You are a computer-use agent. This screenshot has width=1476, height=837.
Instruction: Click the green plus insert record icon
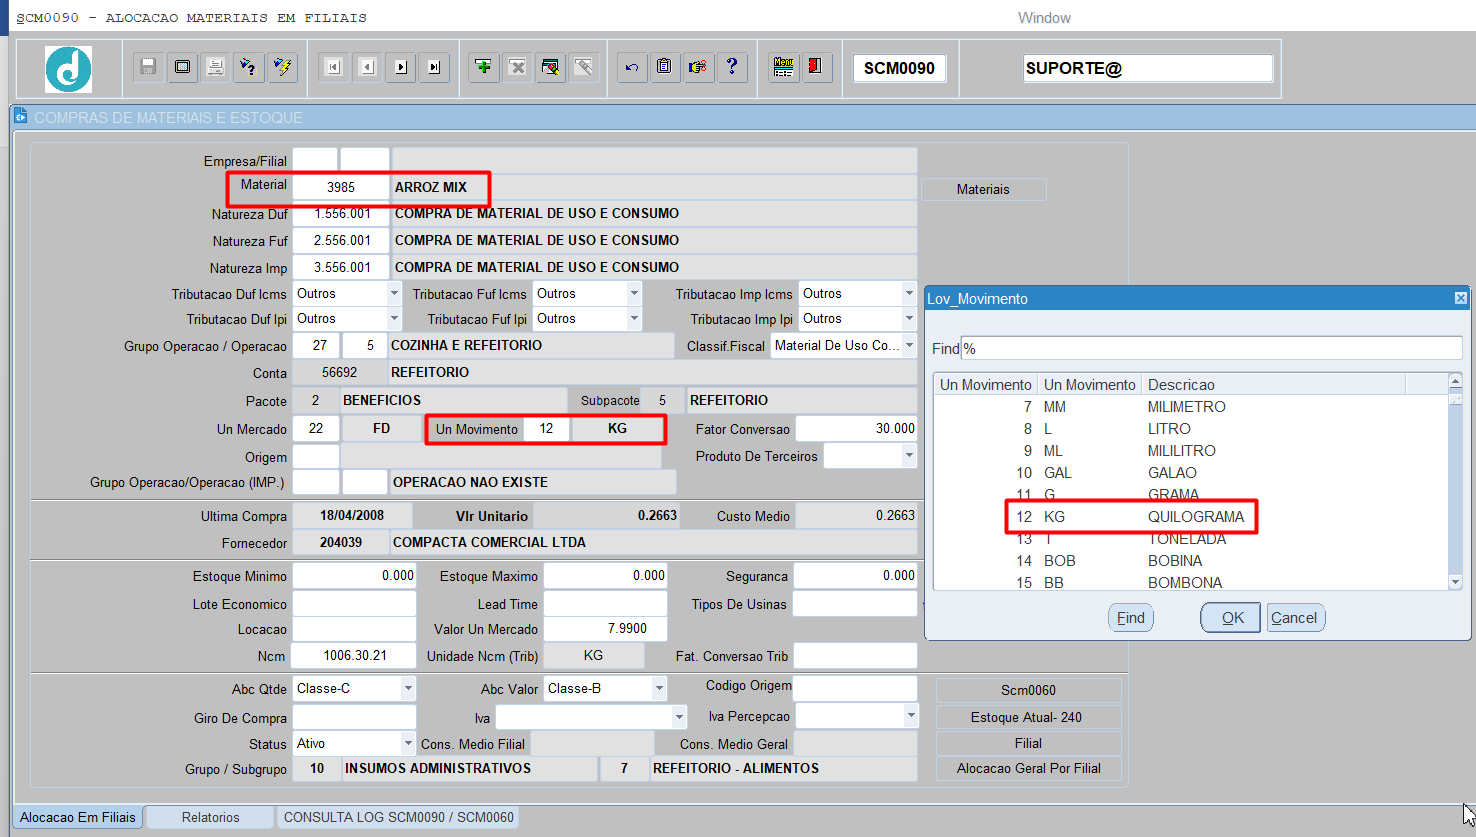484,67
